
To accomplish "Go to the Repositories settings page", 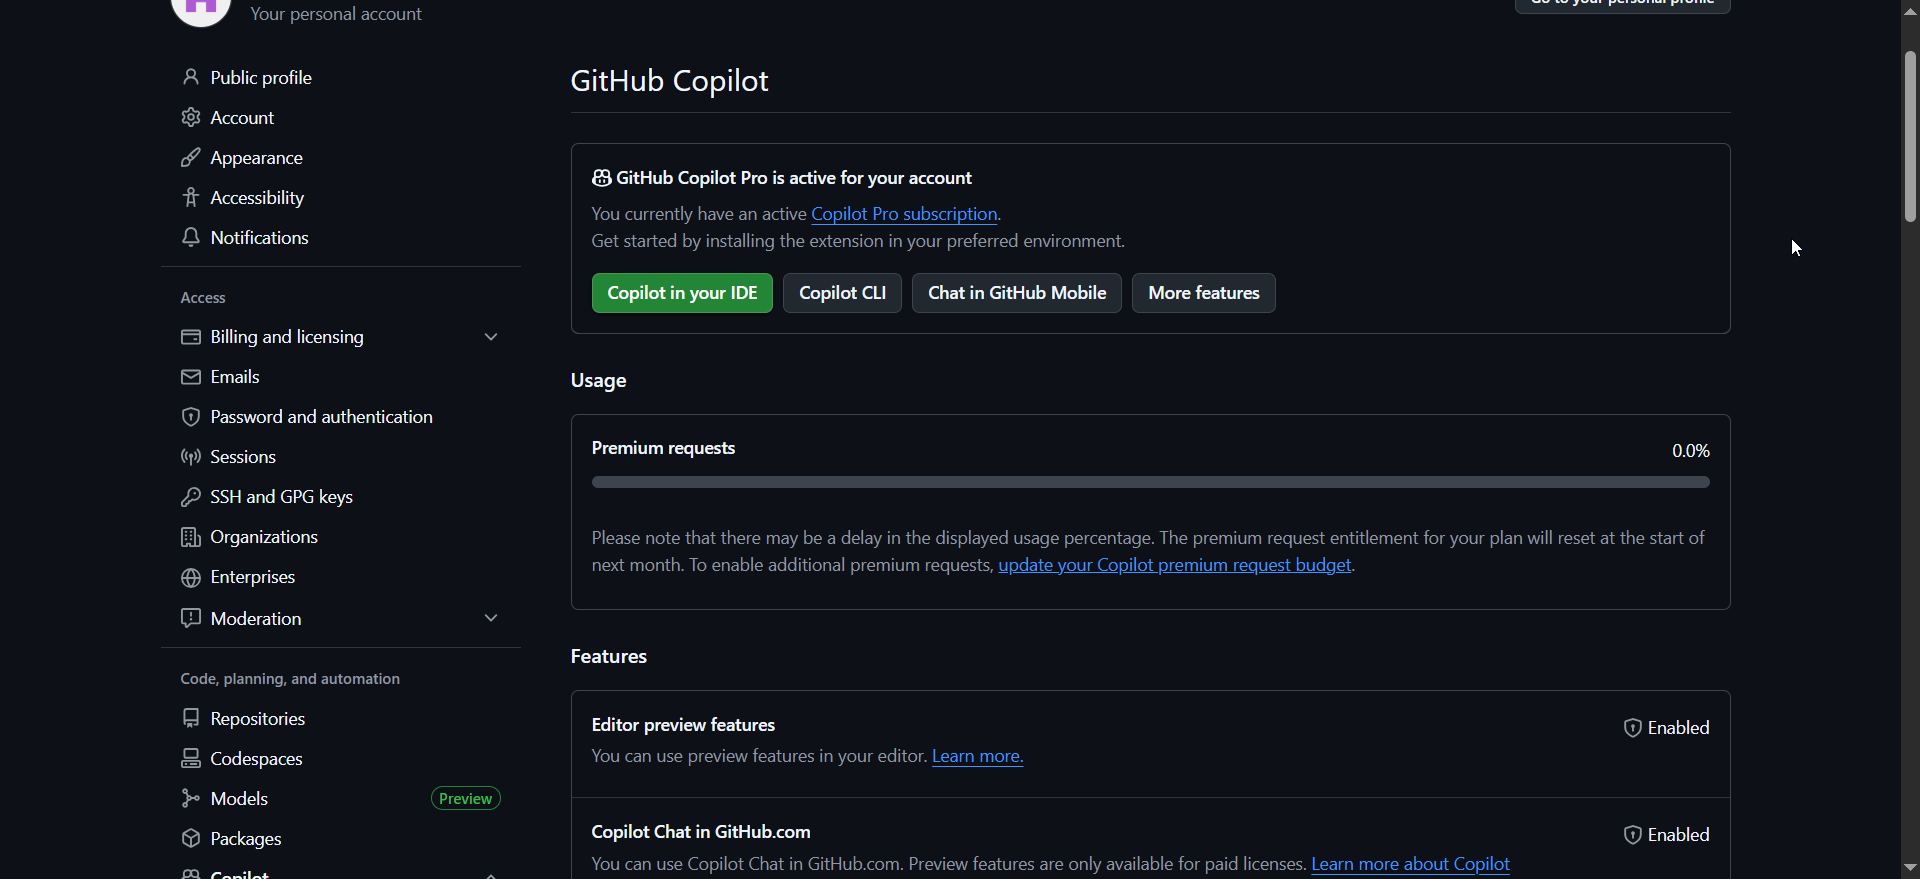I will click(257, 719).
